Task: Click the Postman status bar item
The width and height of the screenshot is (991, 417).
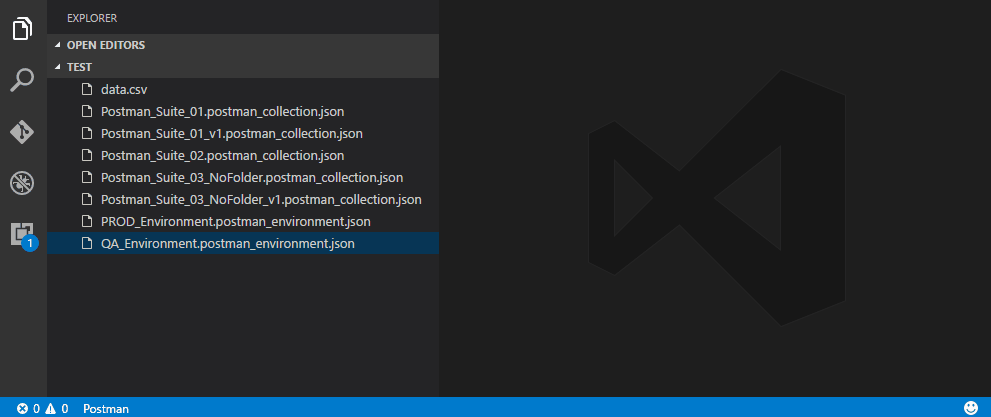Action: [x=106, y=409]
